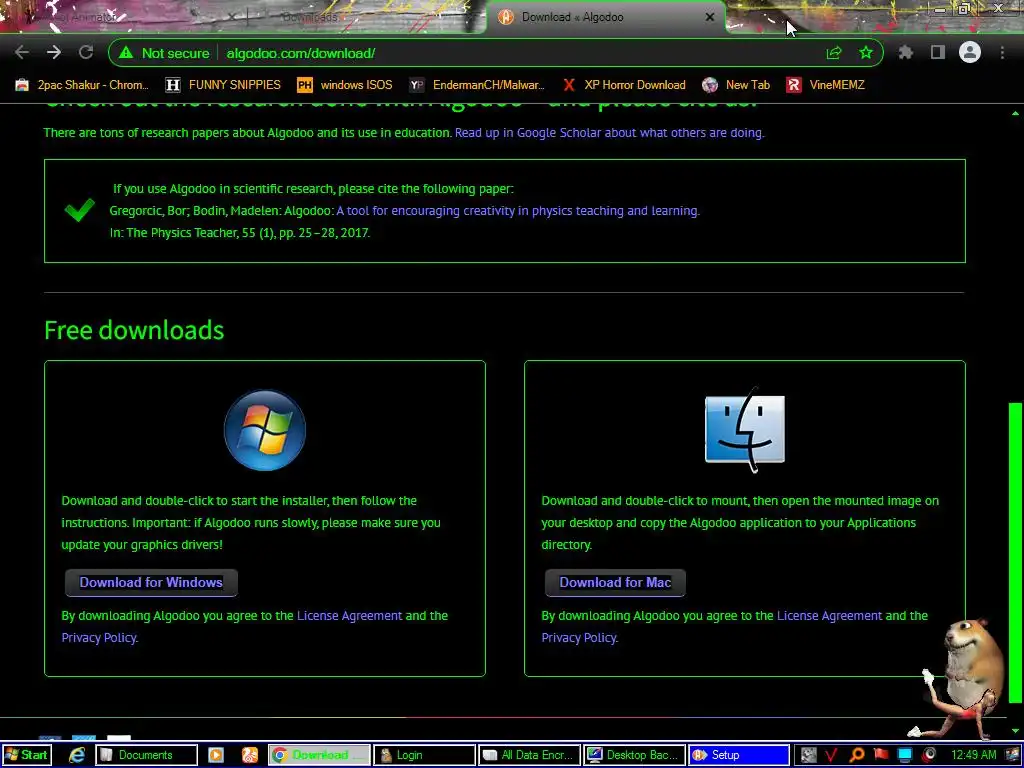Viewport: 1024px width, 768px height.
Task: Open the Chrome three-dot menu
Action: tap(1002, 52)
